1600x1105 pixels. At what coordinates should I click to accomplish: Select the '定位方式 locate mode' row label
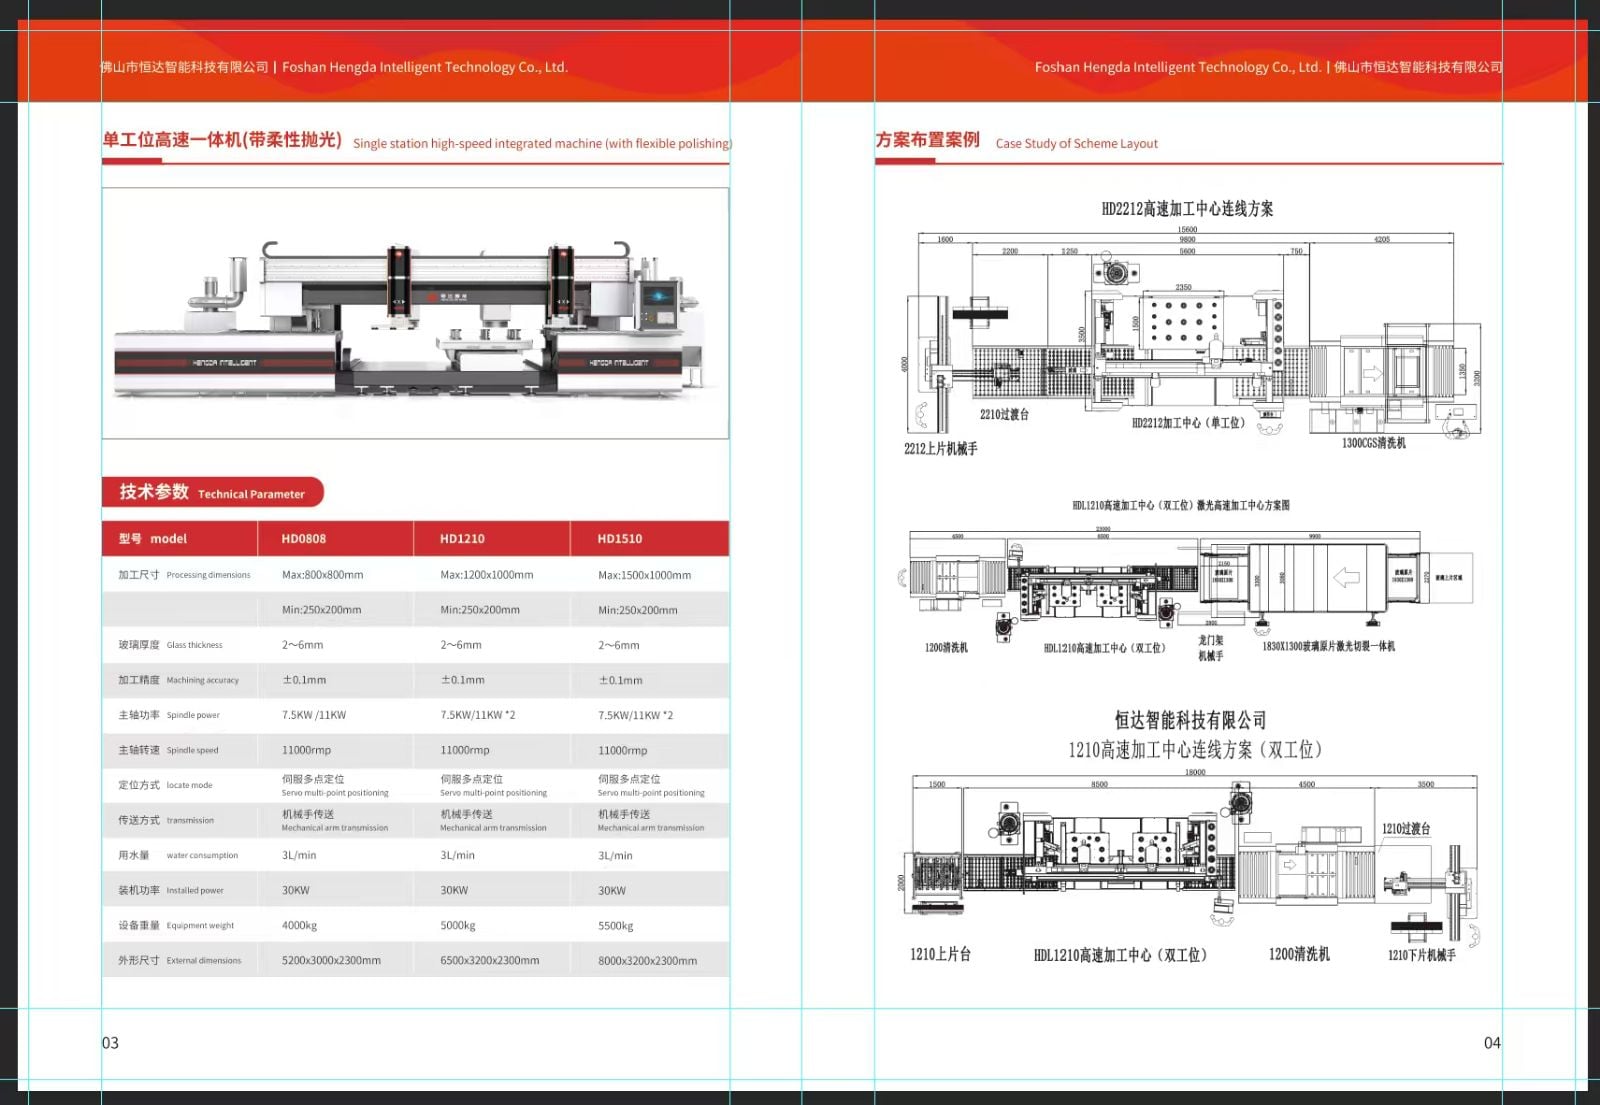165,785
